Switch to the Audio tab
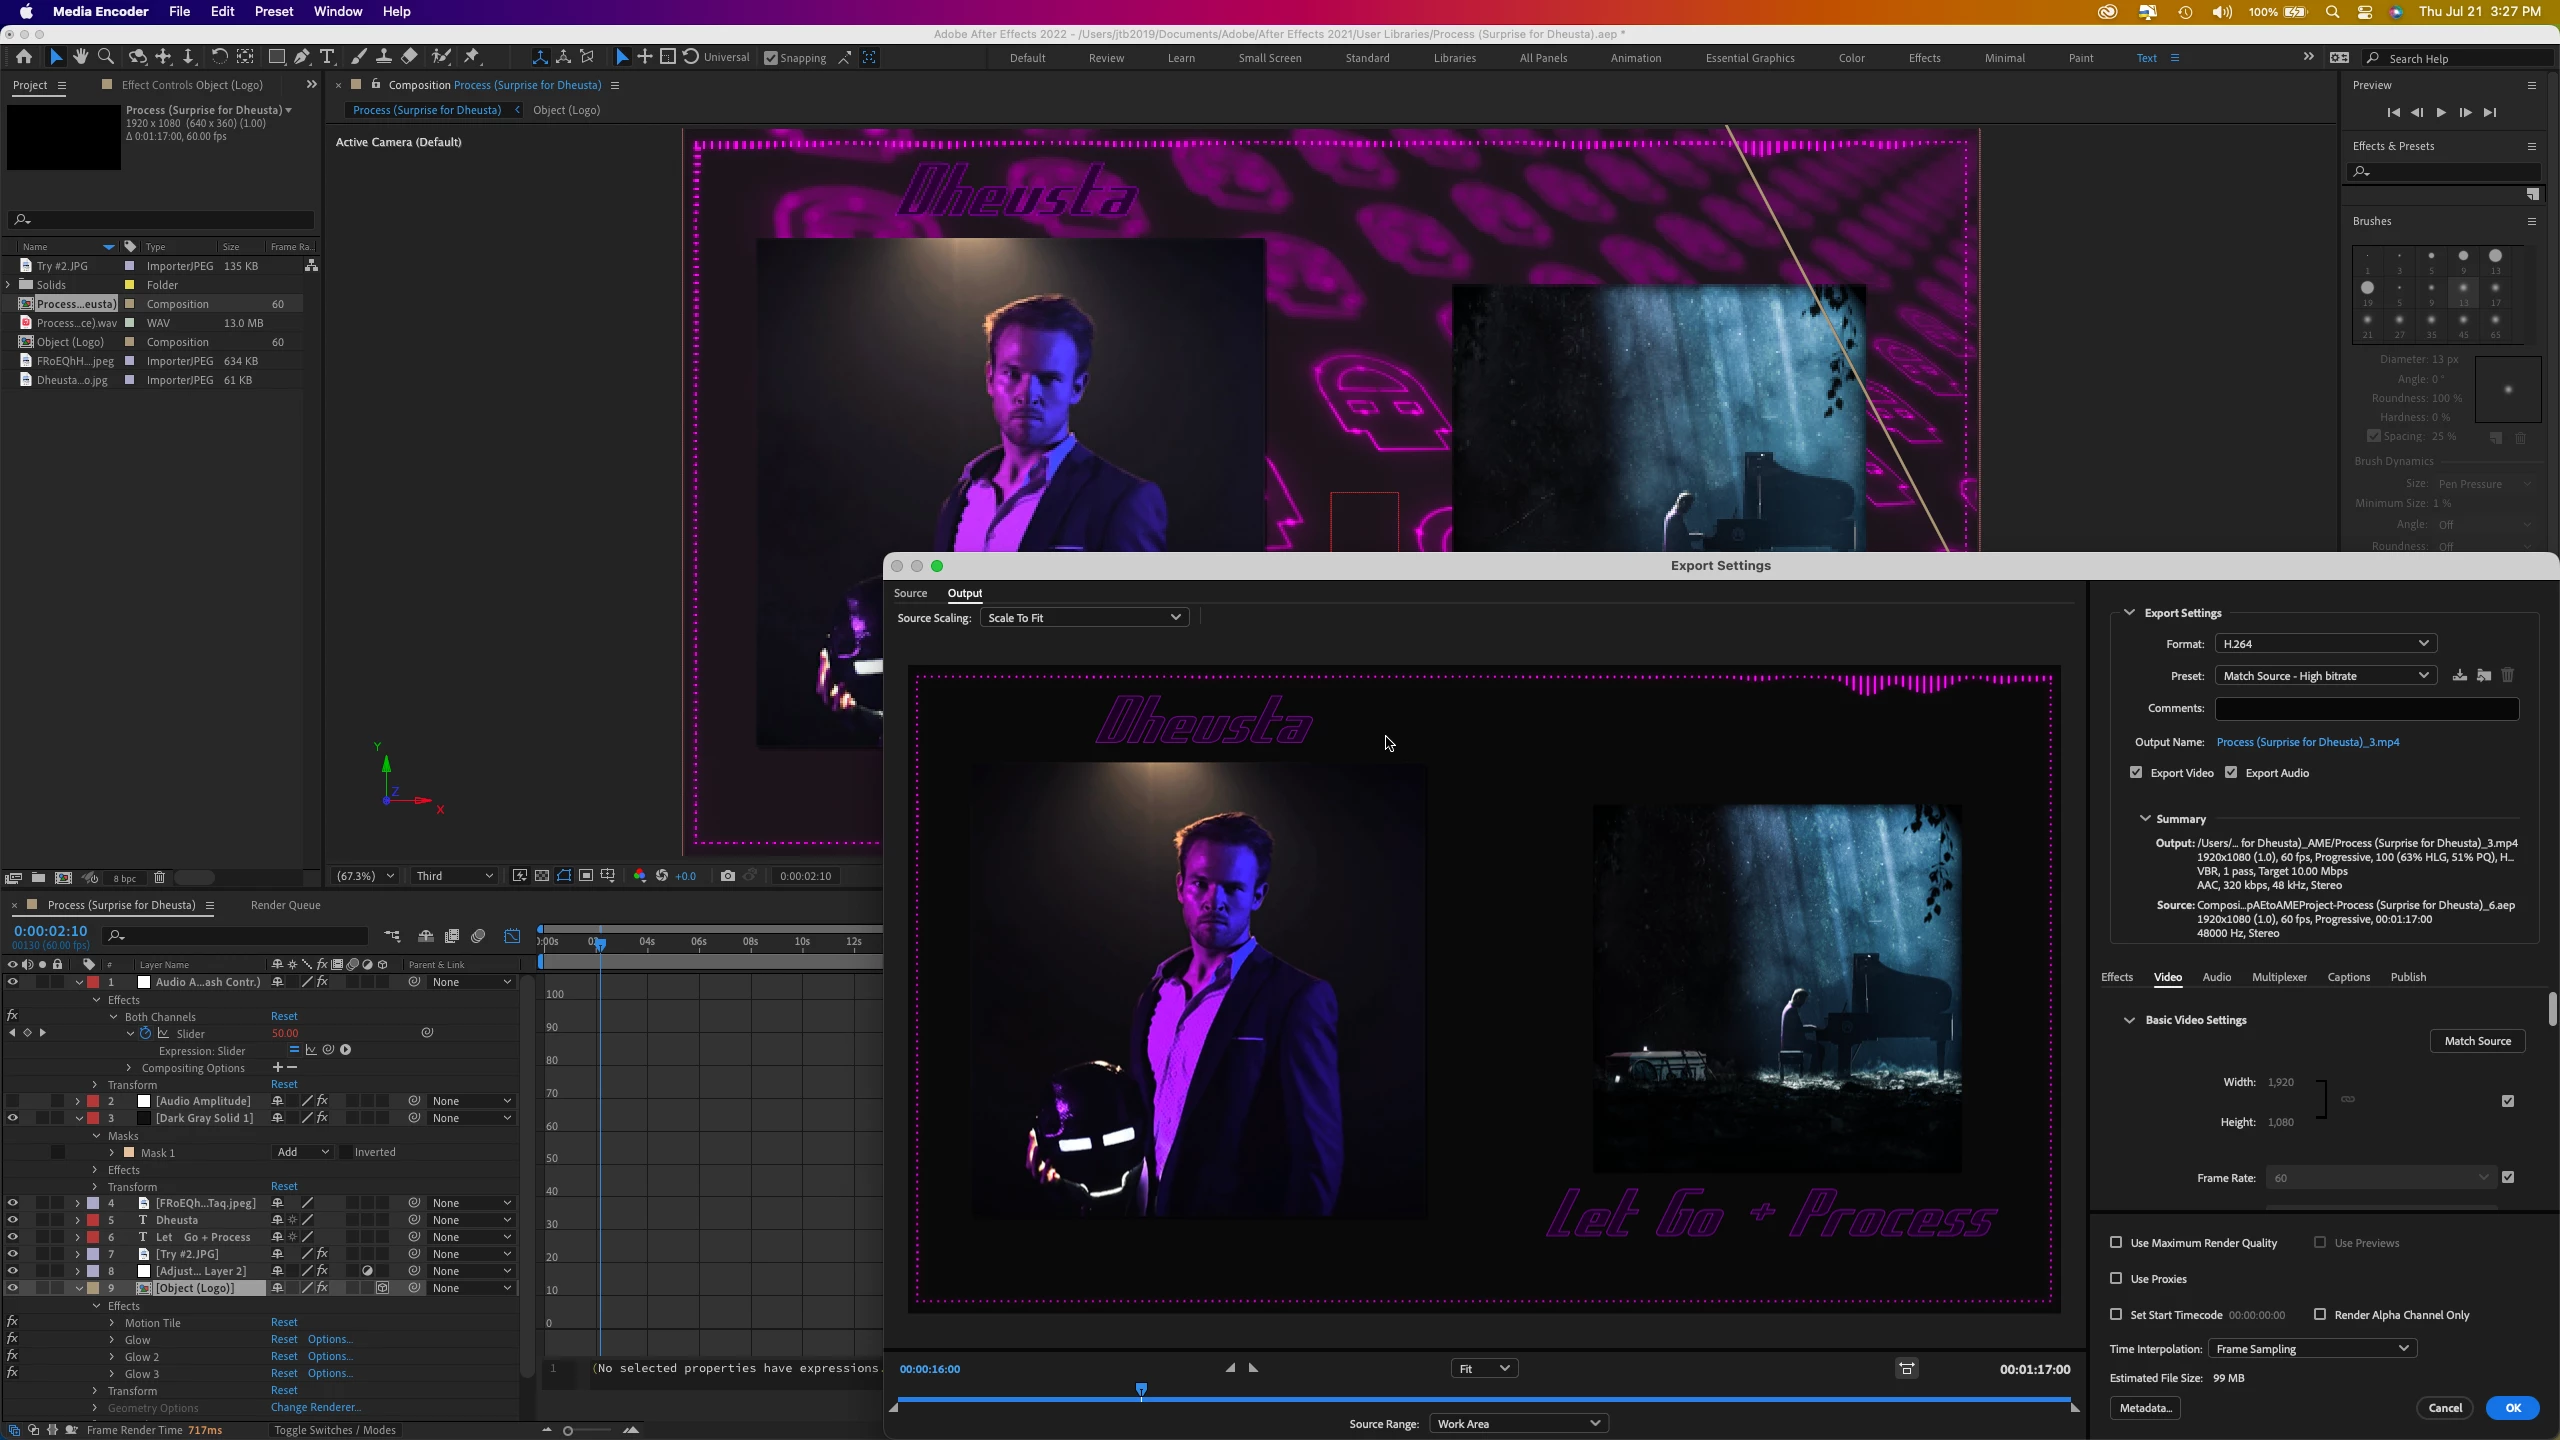Viewport: 2560px width, 1440px height. coord(2216,977)
